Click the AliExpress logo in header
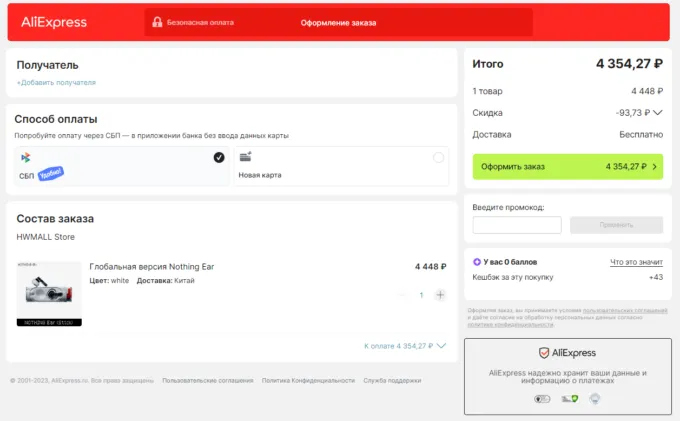This screenshot has width=680, height=421. click(x=54, y=22)
